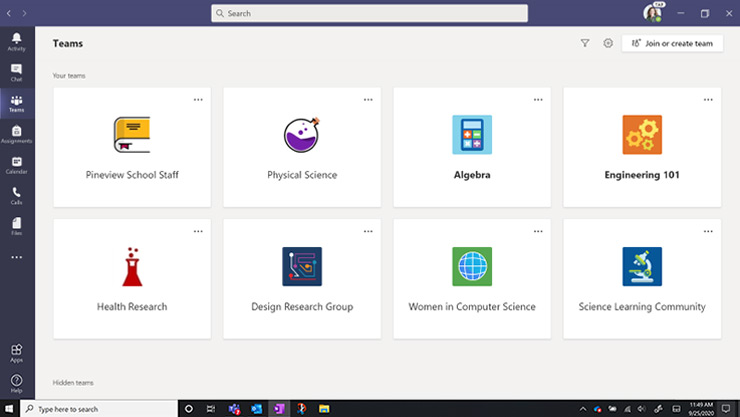Open Calendar from the left rail
The height and width of the screenshot is (417, 740).
(16, 164)
